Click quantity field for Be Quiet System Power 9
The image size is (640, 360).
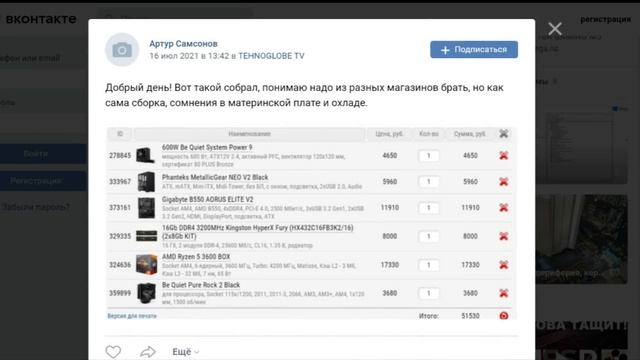click(429, 156)
